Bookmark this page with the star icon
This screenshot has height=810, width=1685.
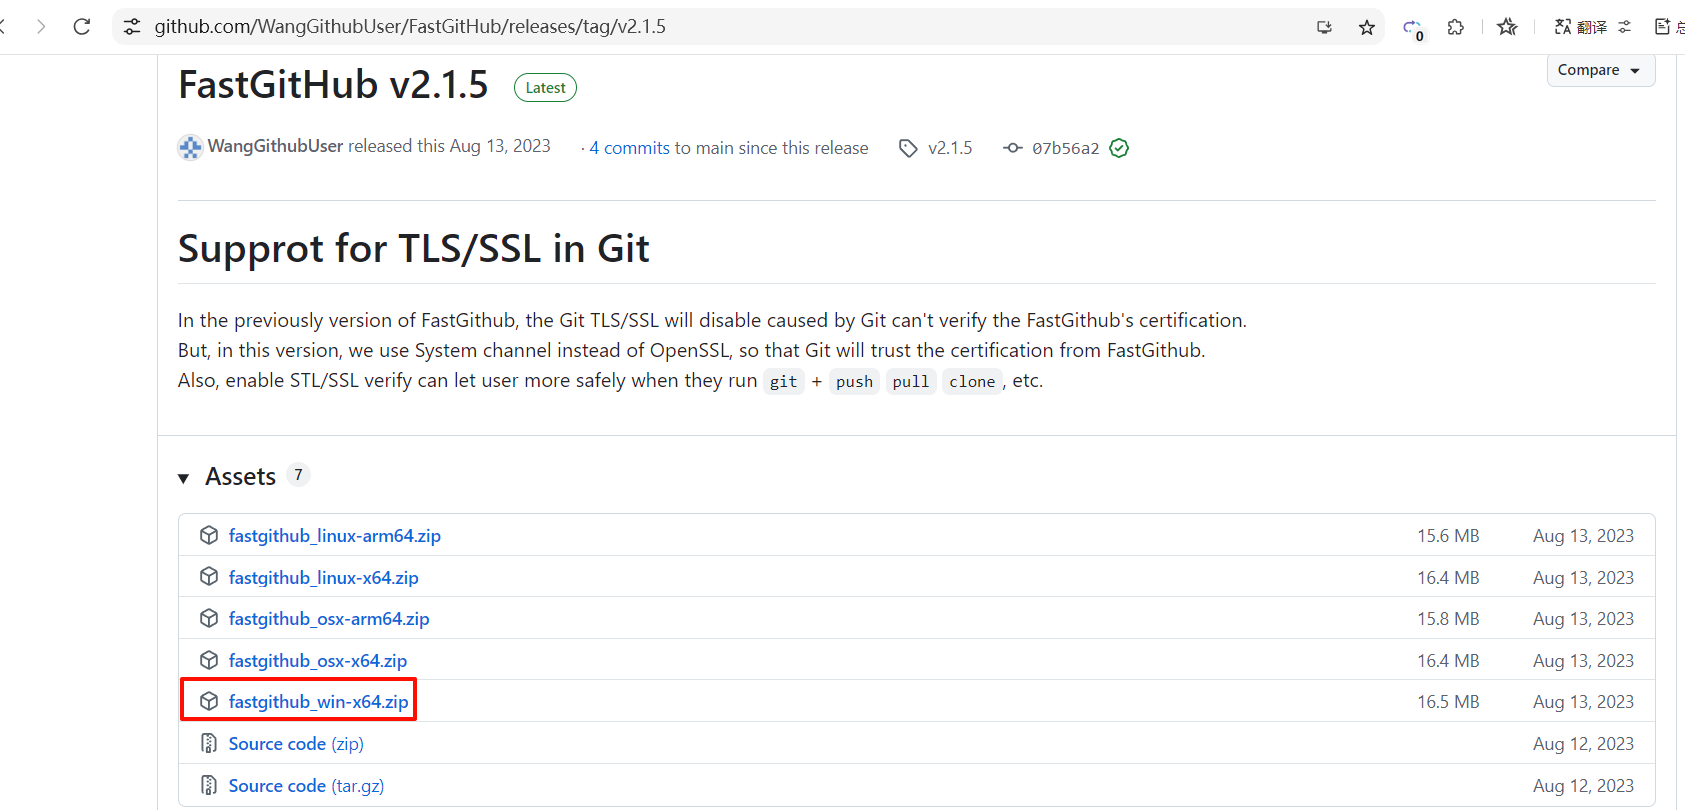(1367, 27)
